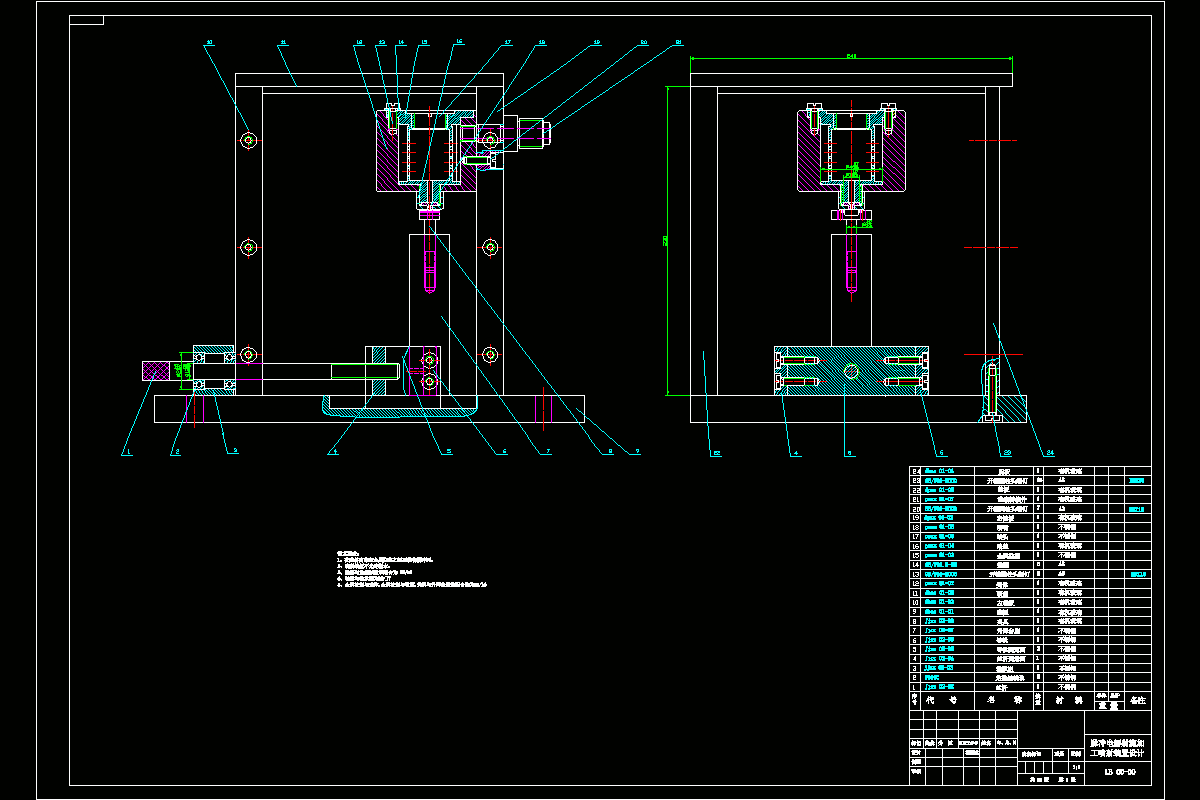Select balloon number 9 under the front view
Viewport: 1200px width, 800px height.
636,452
